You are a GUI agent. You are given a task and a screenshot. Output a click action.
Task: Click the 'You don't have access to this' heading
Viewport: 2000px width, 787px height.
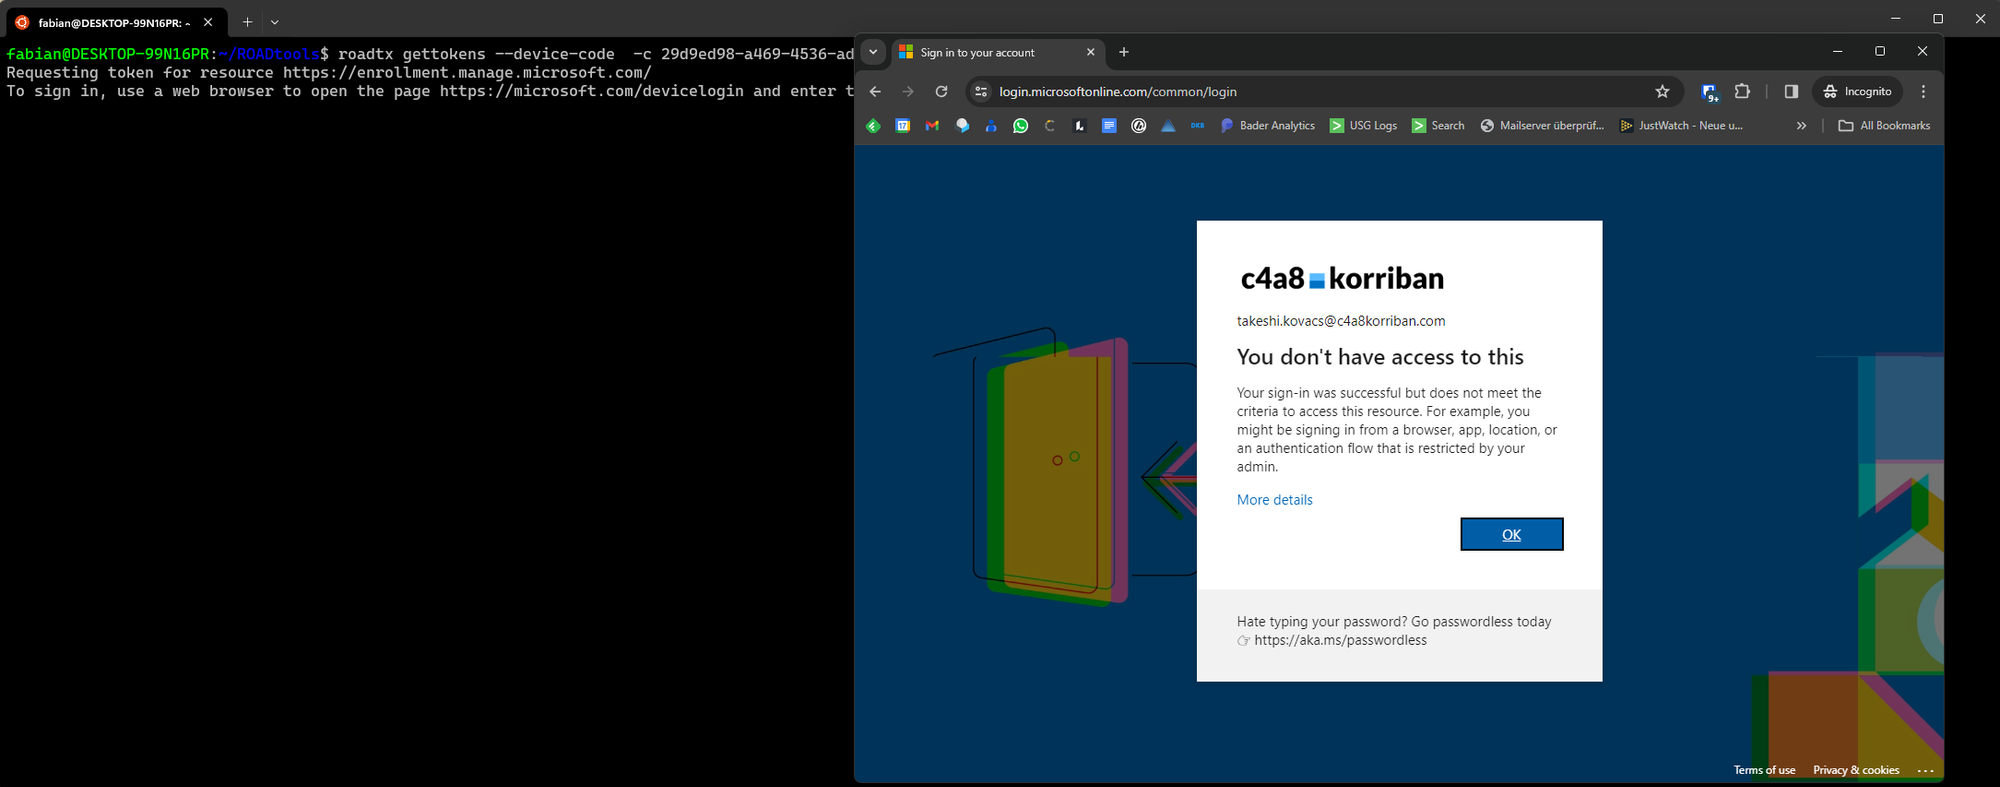click(1380, 357)
